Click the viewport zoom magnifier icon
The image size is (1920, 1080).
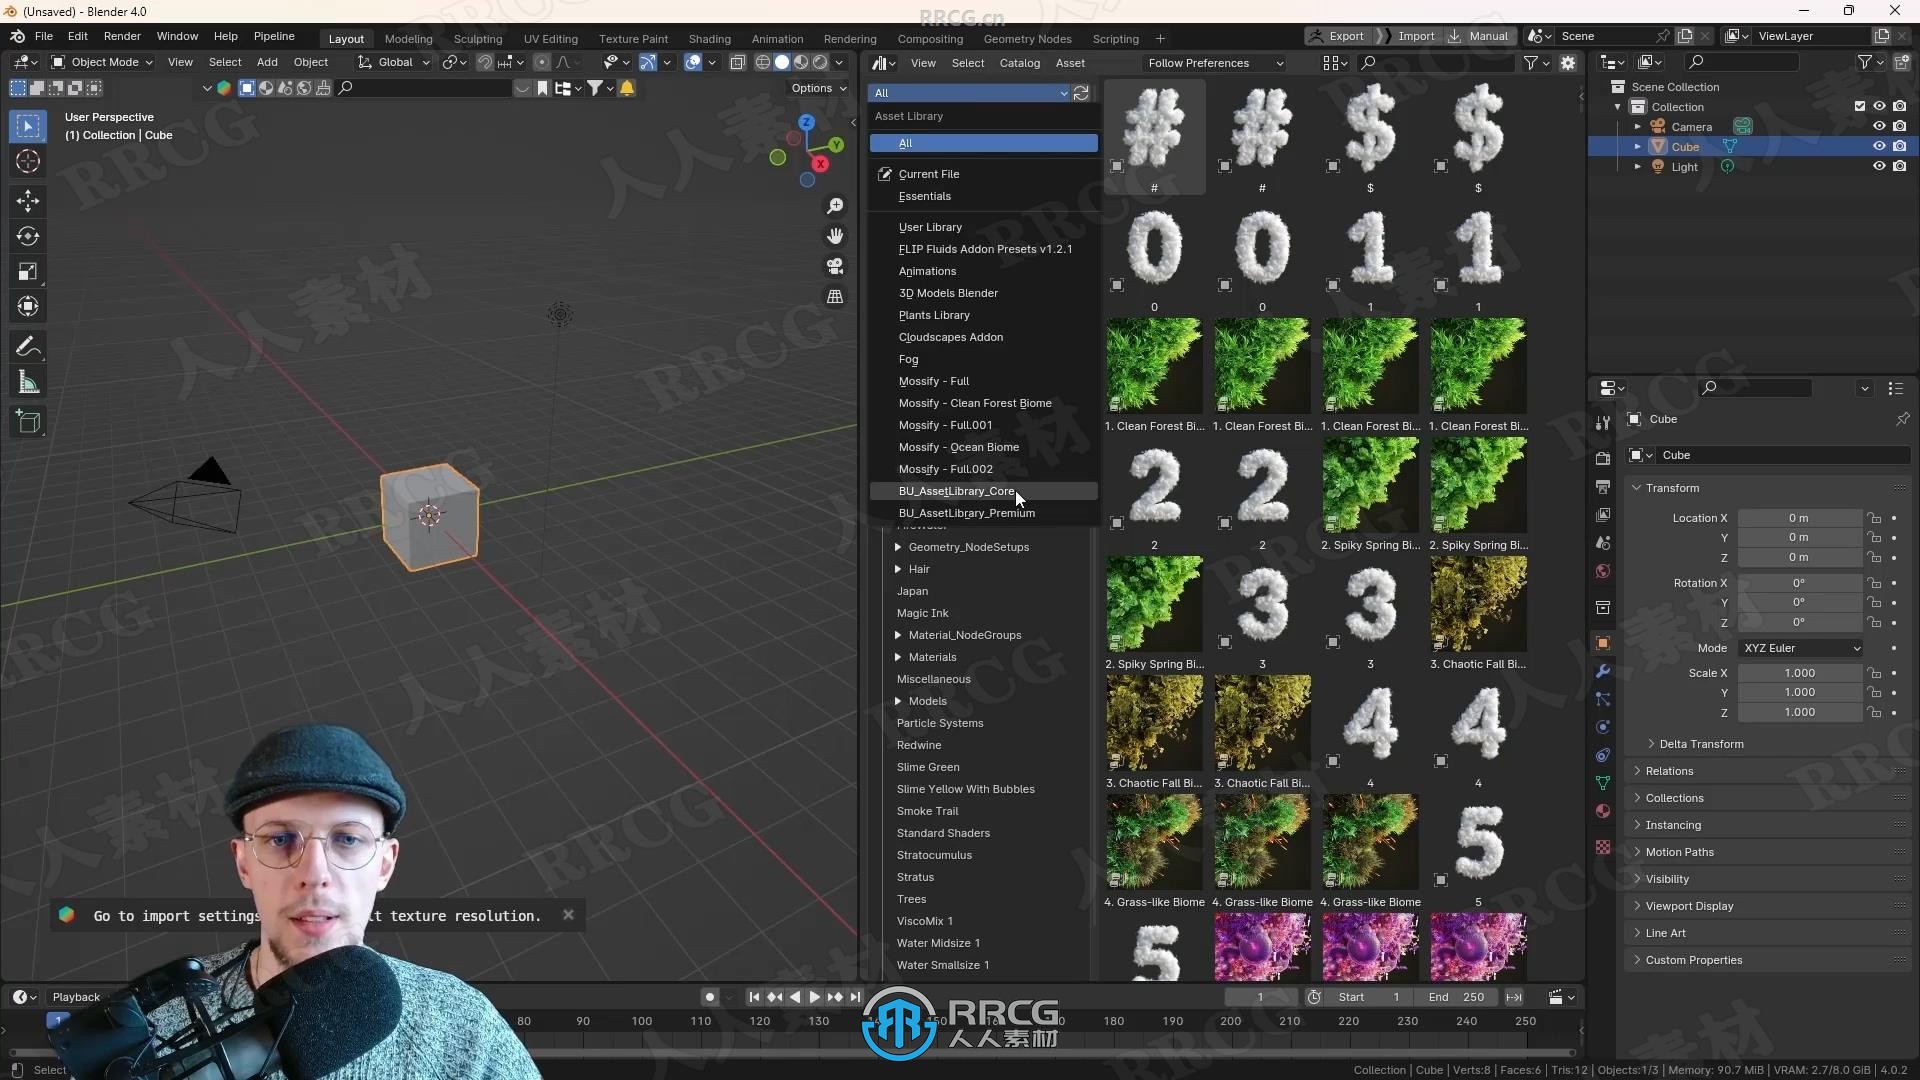point(835,206)
